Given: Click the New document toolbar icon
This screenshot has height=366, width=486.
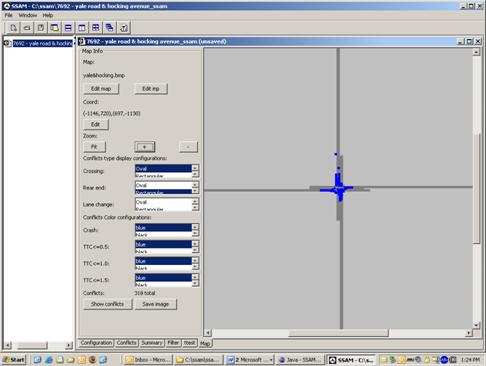Looking at the screenshot, I should 13,28.
